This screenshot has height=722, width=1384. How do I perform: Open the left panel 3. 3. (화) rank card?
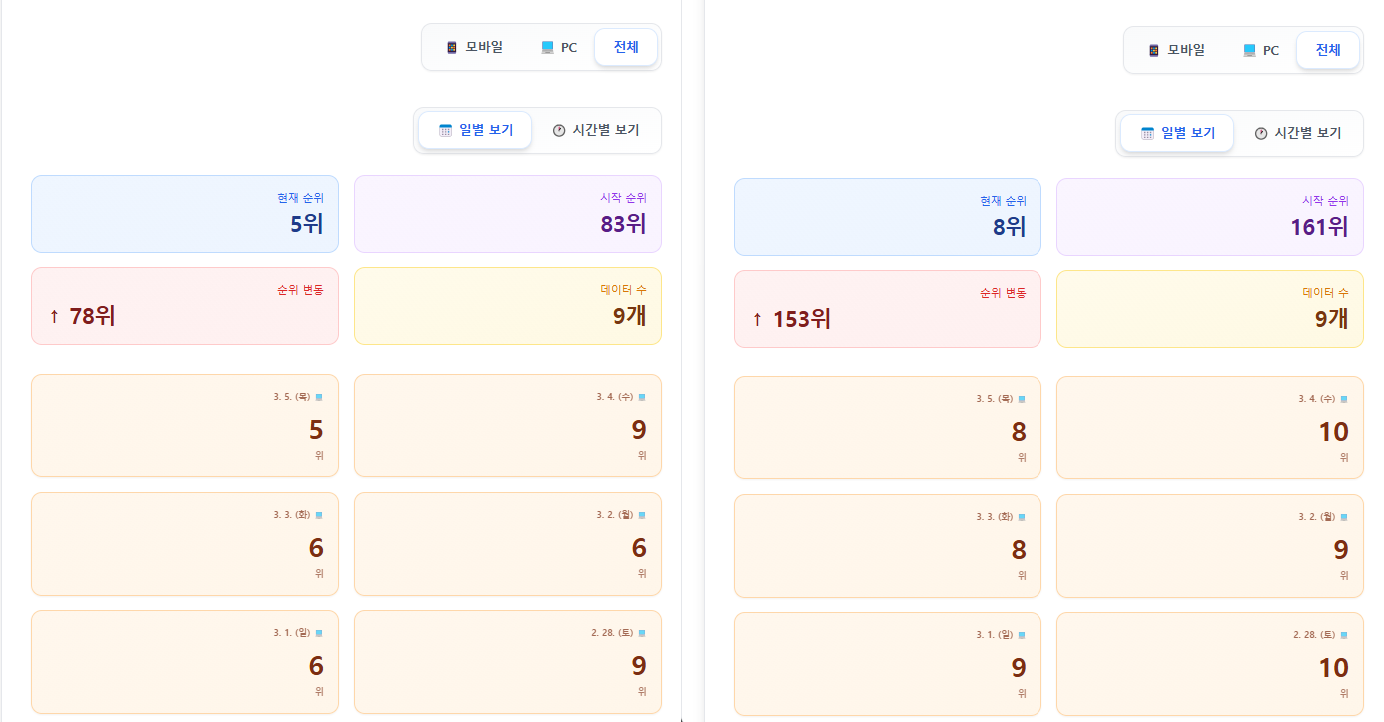[185, 544]
